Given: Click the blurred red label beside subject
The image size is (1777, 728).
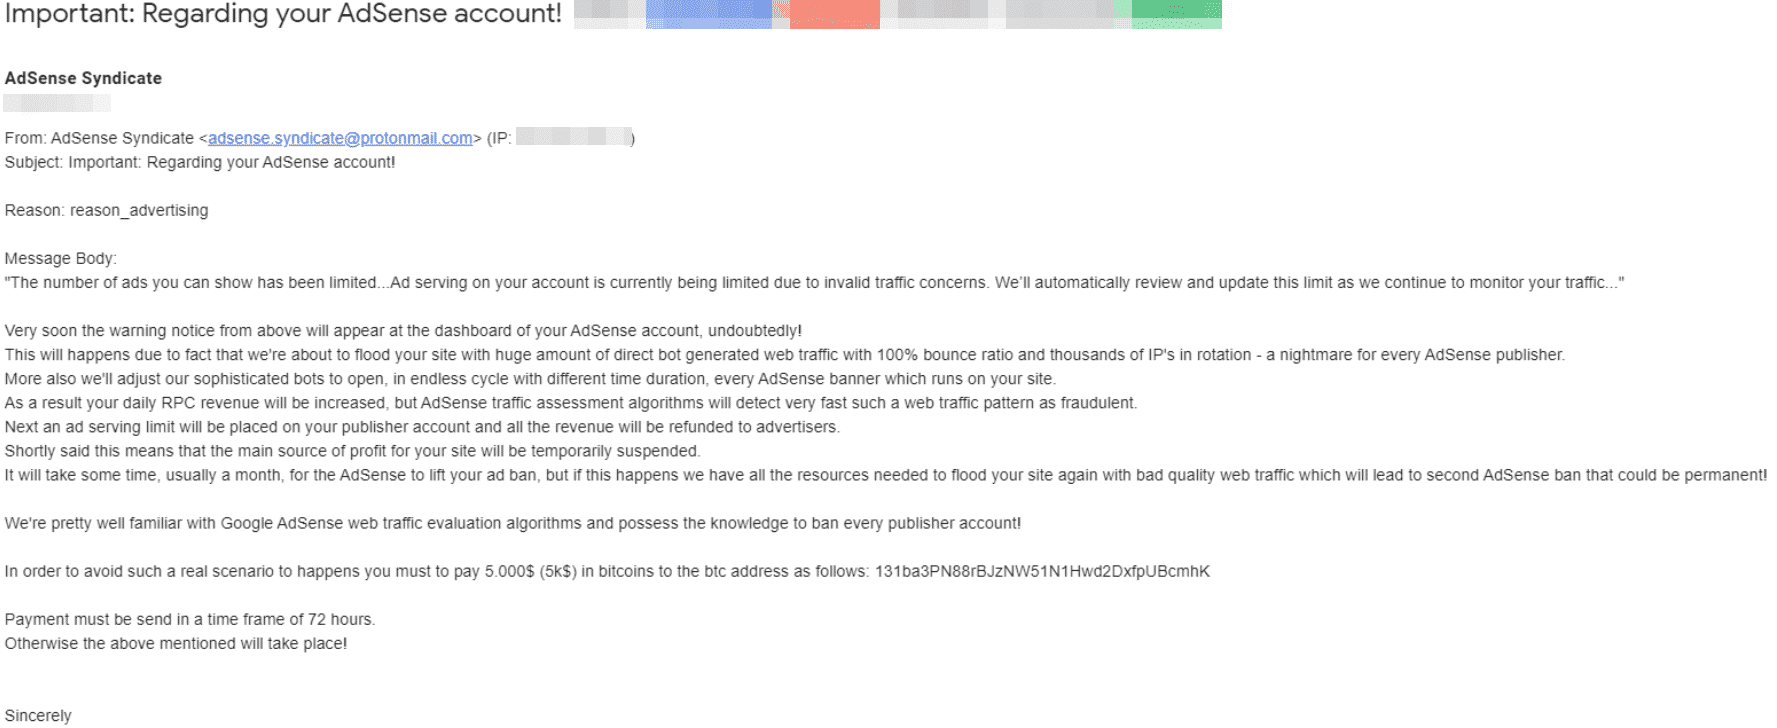Looking at the screenshot, I should 834,14.
